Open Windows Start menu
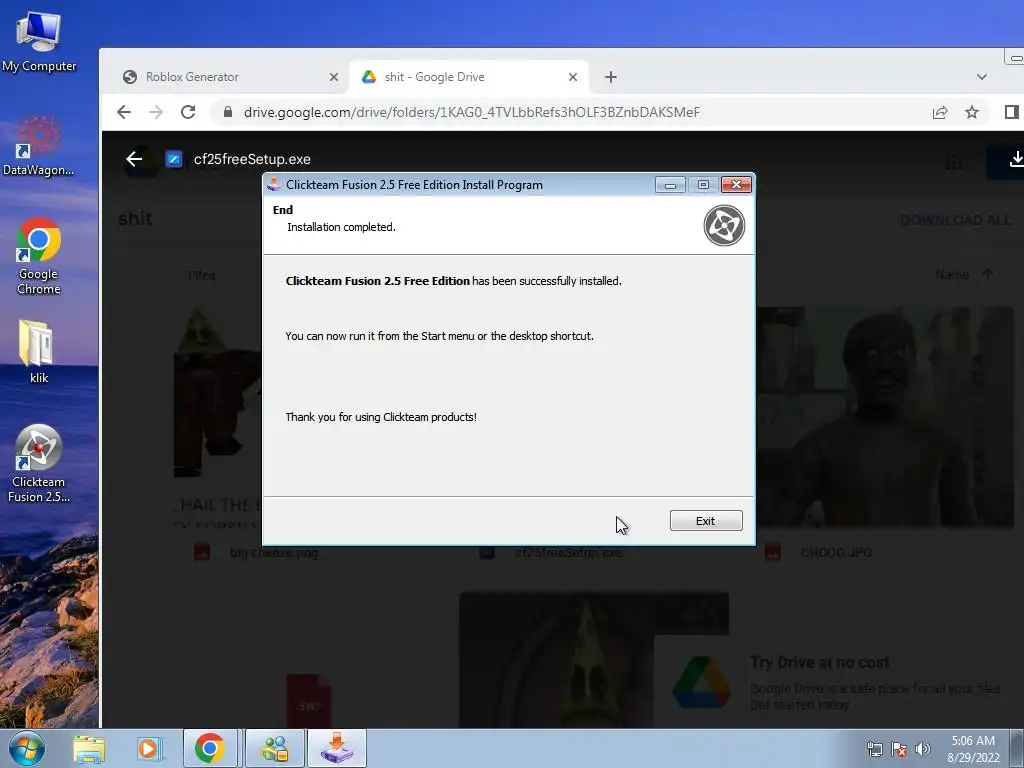The height and width of the screenshot is (768, 1024). click(x=27, y=748)
